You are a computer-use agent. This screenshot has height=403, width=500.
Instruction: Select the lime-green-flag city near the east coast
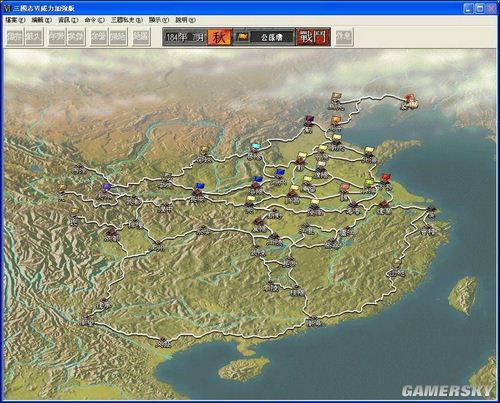click(369, 187)
